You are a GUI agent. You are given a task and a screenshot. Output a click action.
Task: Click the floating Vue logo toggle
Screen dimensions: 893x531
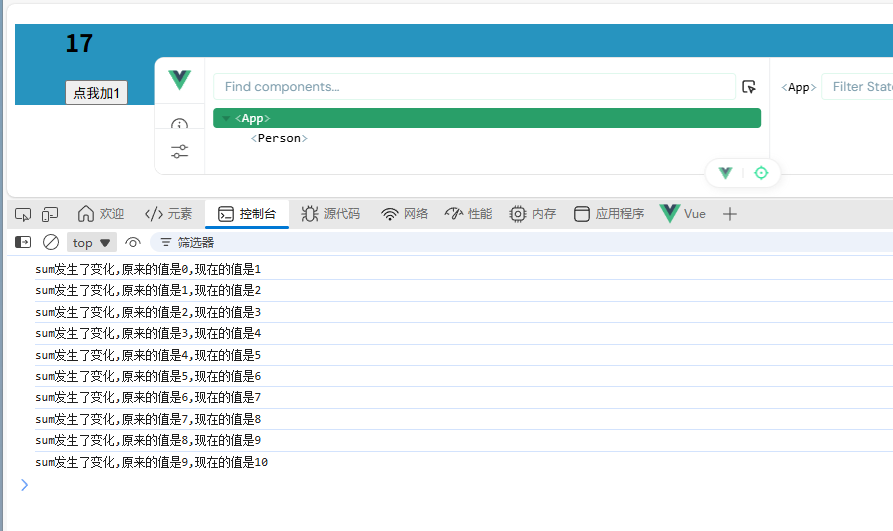click(x=725, y=173)
